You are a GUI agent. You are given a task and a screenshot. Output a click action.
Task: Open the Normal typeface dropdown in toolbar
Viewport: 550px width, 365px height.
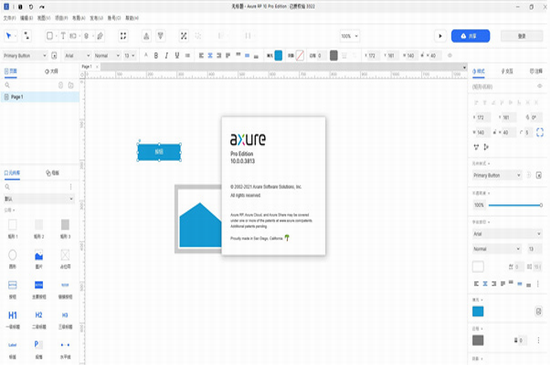[x=107, y=55]
